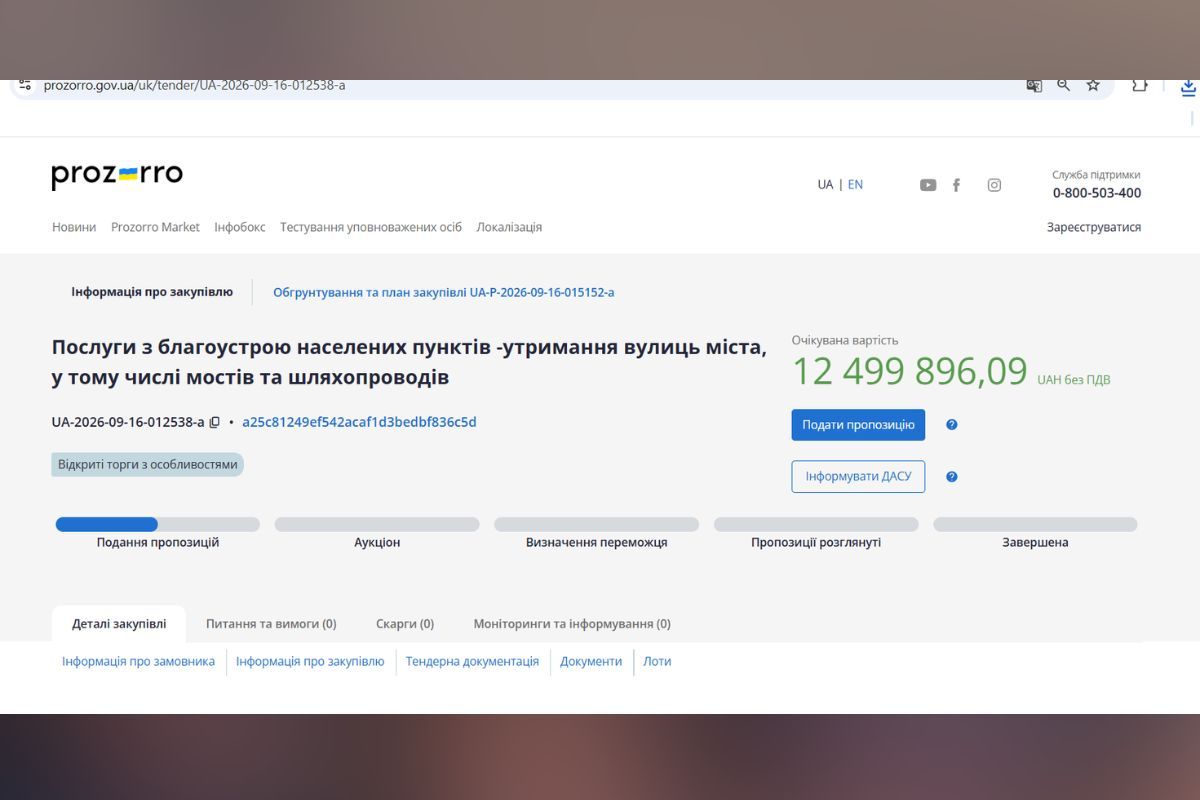Switch language to UA

coord(825,185)
